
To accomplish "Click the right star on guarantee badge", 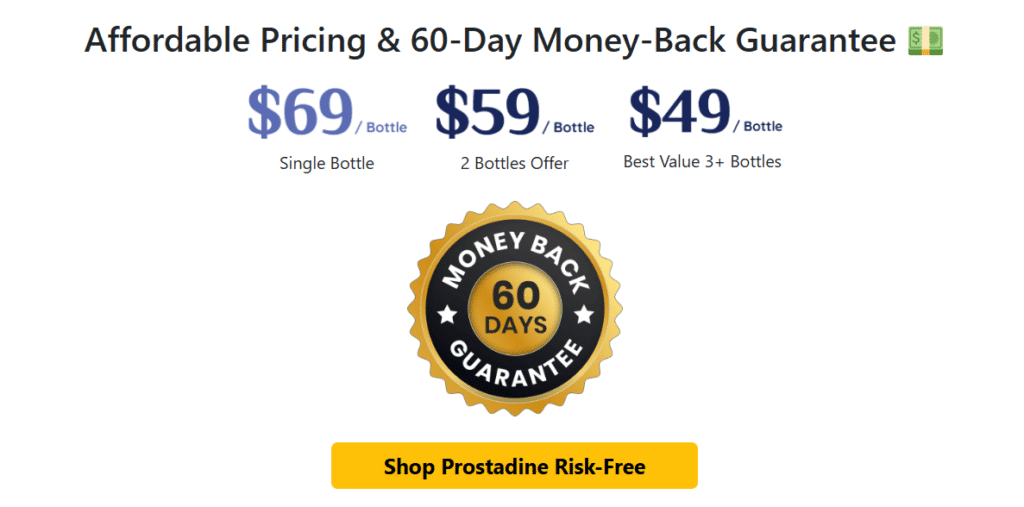I will (x=584, y=316).
